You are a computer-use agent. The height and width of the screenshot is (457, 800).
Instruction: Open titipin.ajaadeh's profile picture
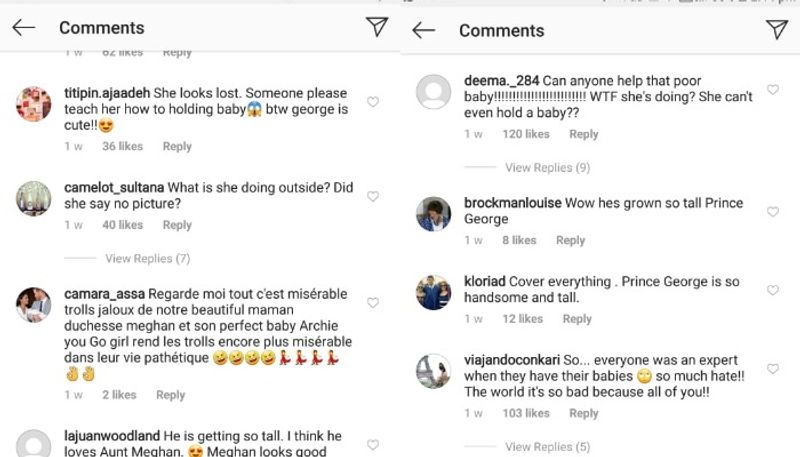coord(34,103)
